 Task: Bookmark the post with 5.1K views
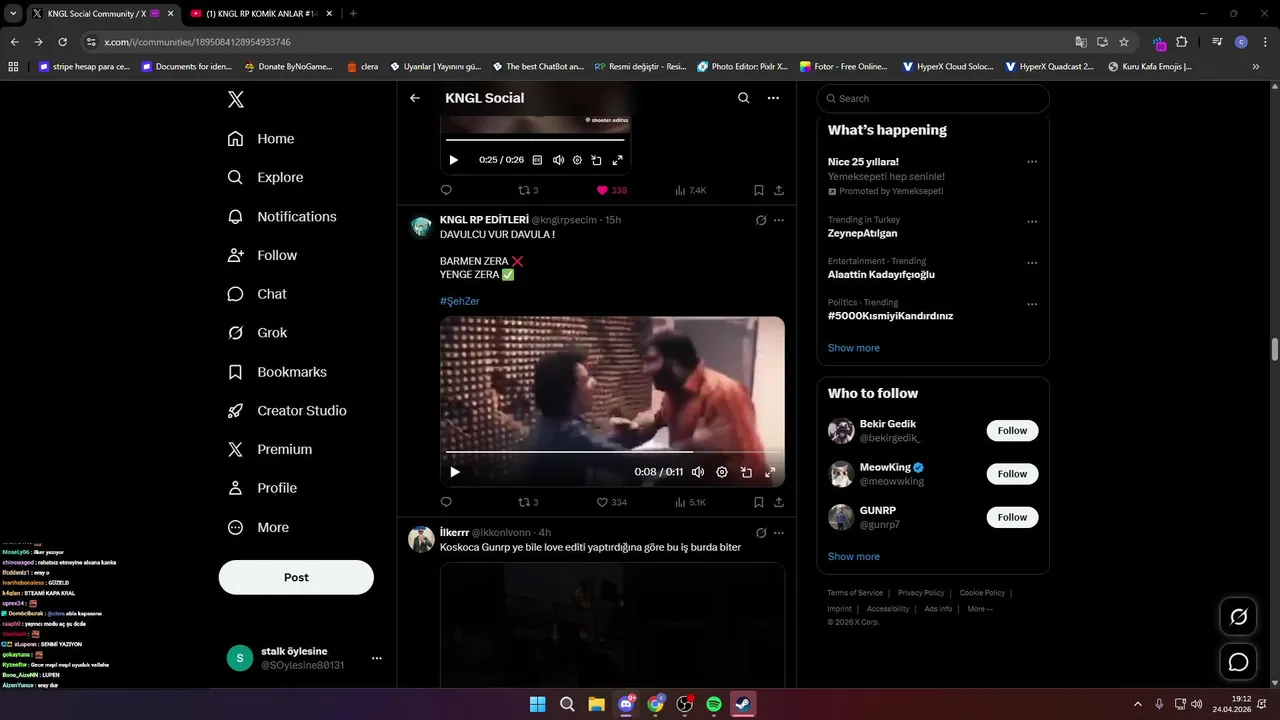pyautogui.click(x=758, y=502)
